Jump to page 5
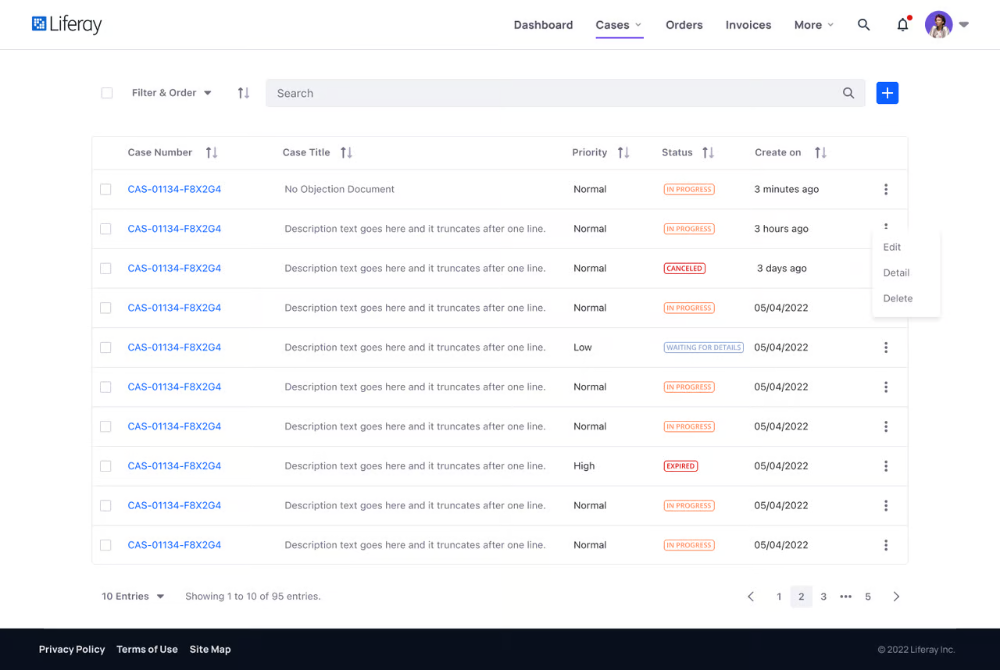This screenshot has height=670, width=1000. pyautogui.click(x=868, y=597)
